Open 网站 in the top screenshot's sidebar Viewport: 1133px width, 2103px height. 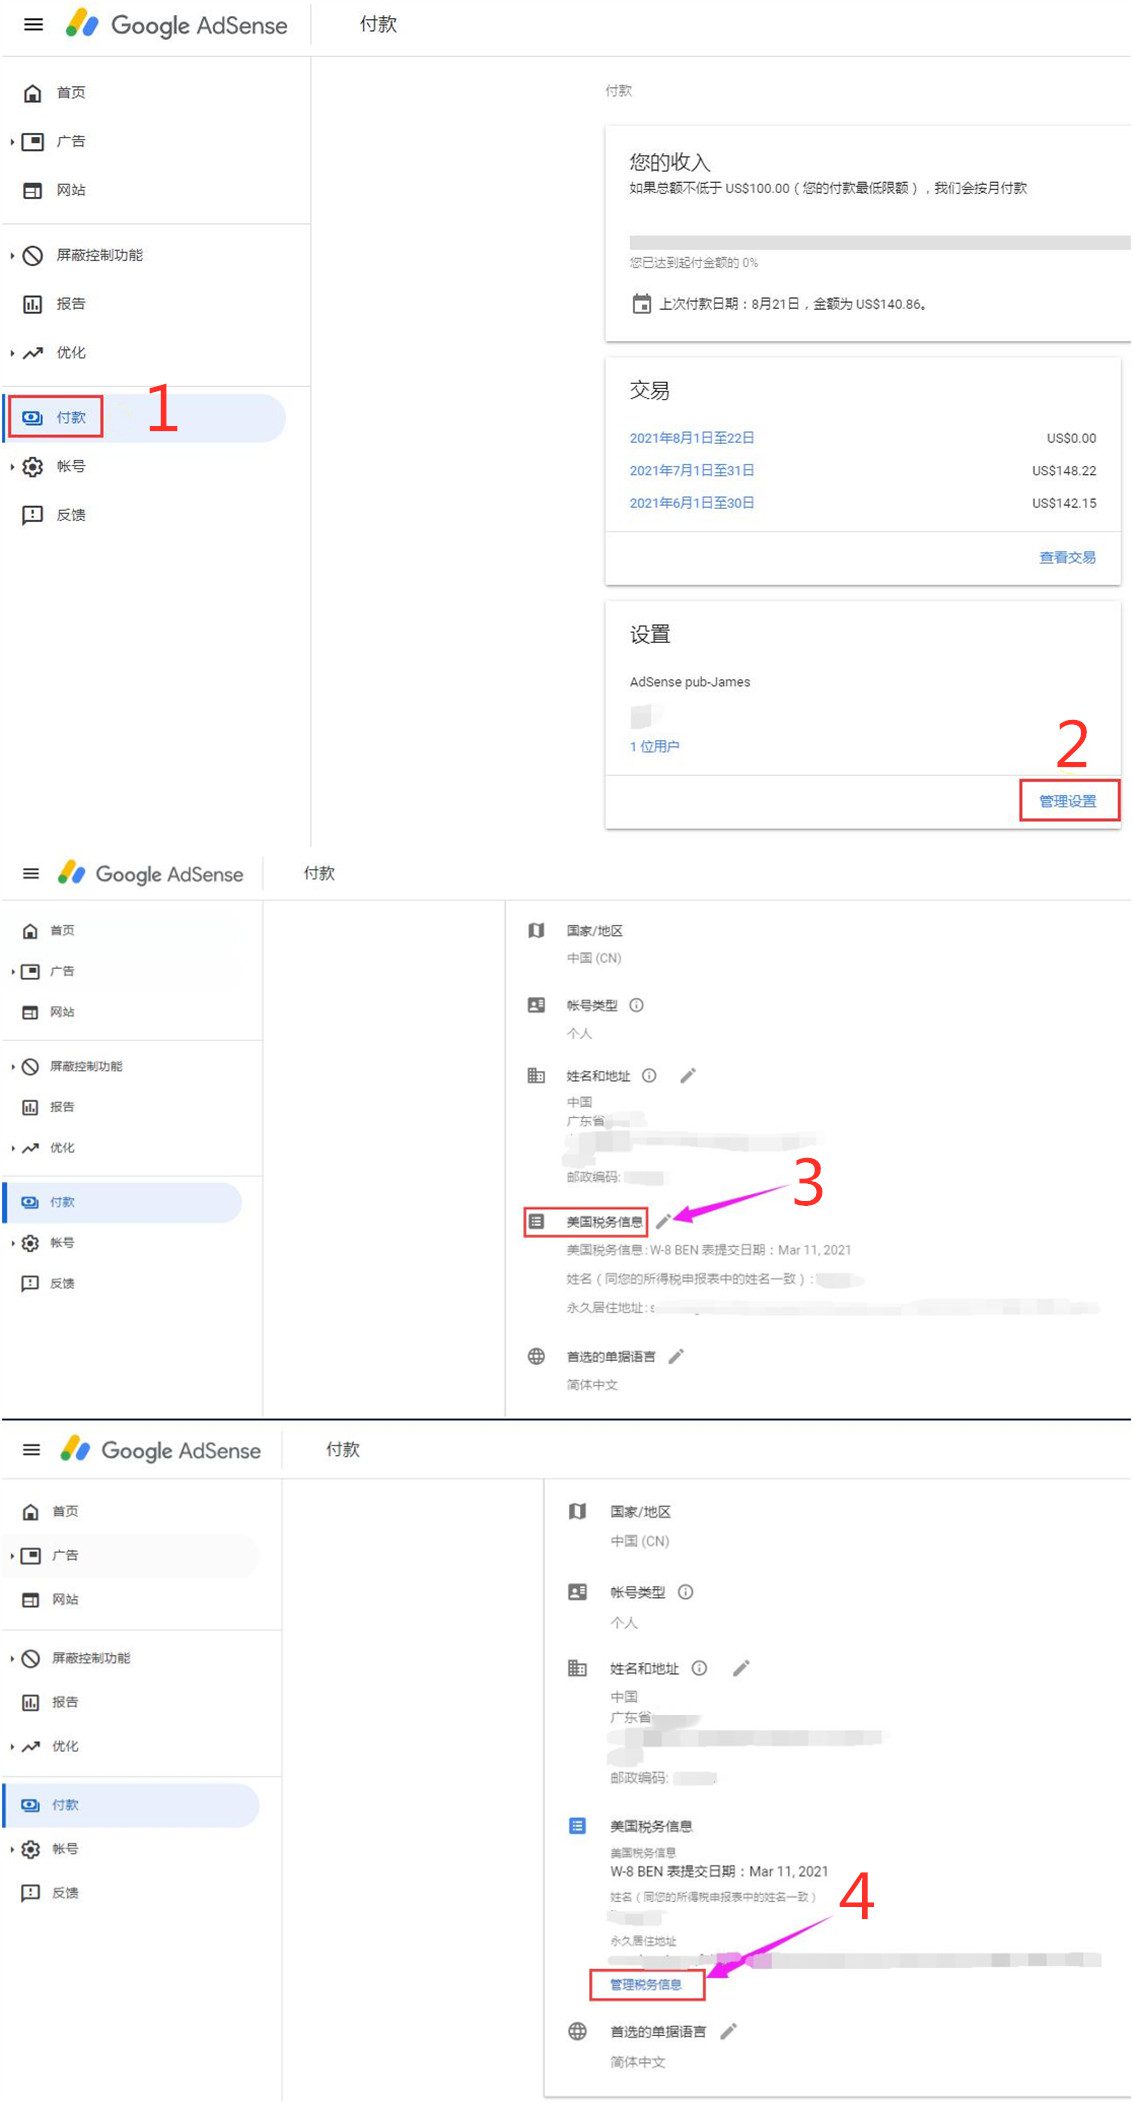tap(70, 190)
